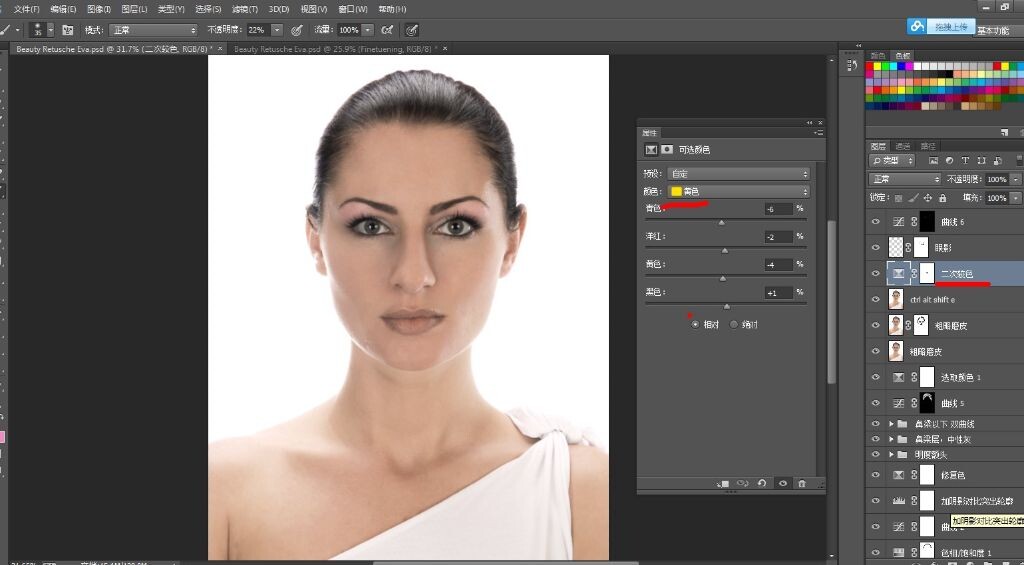Click the lock image pixels brush icon
The height and width of the screenshot is (565, 1024).
(x=914, y=197)
